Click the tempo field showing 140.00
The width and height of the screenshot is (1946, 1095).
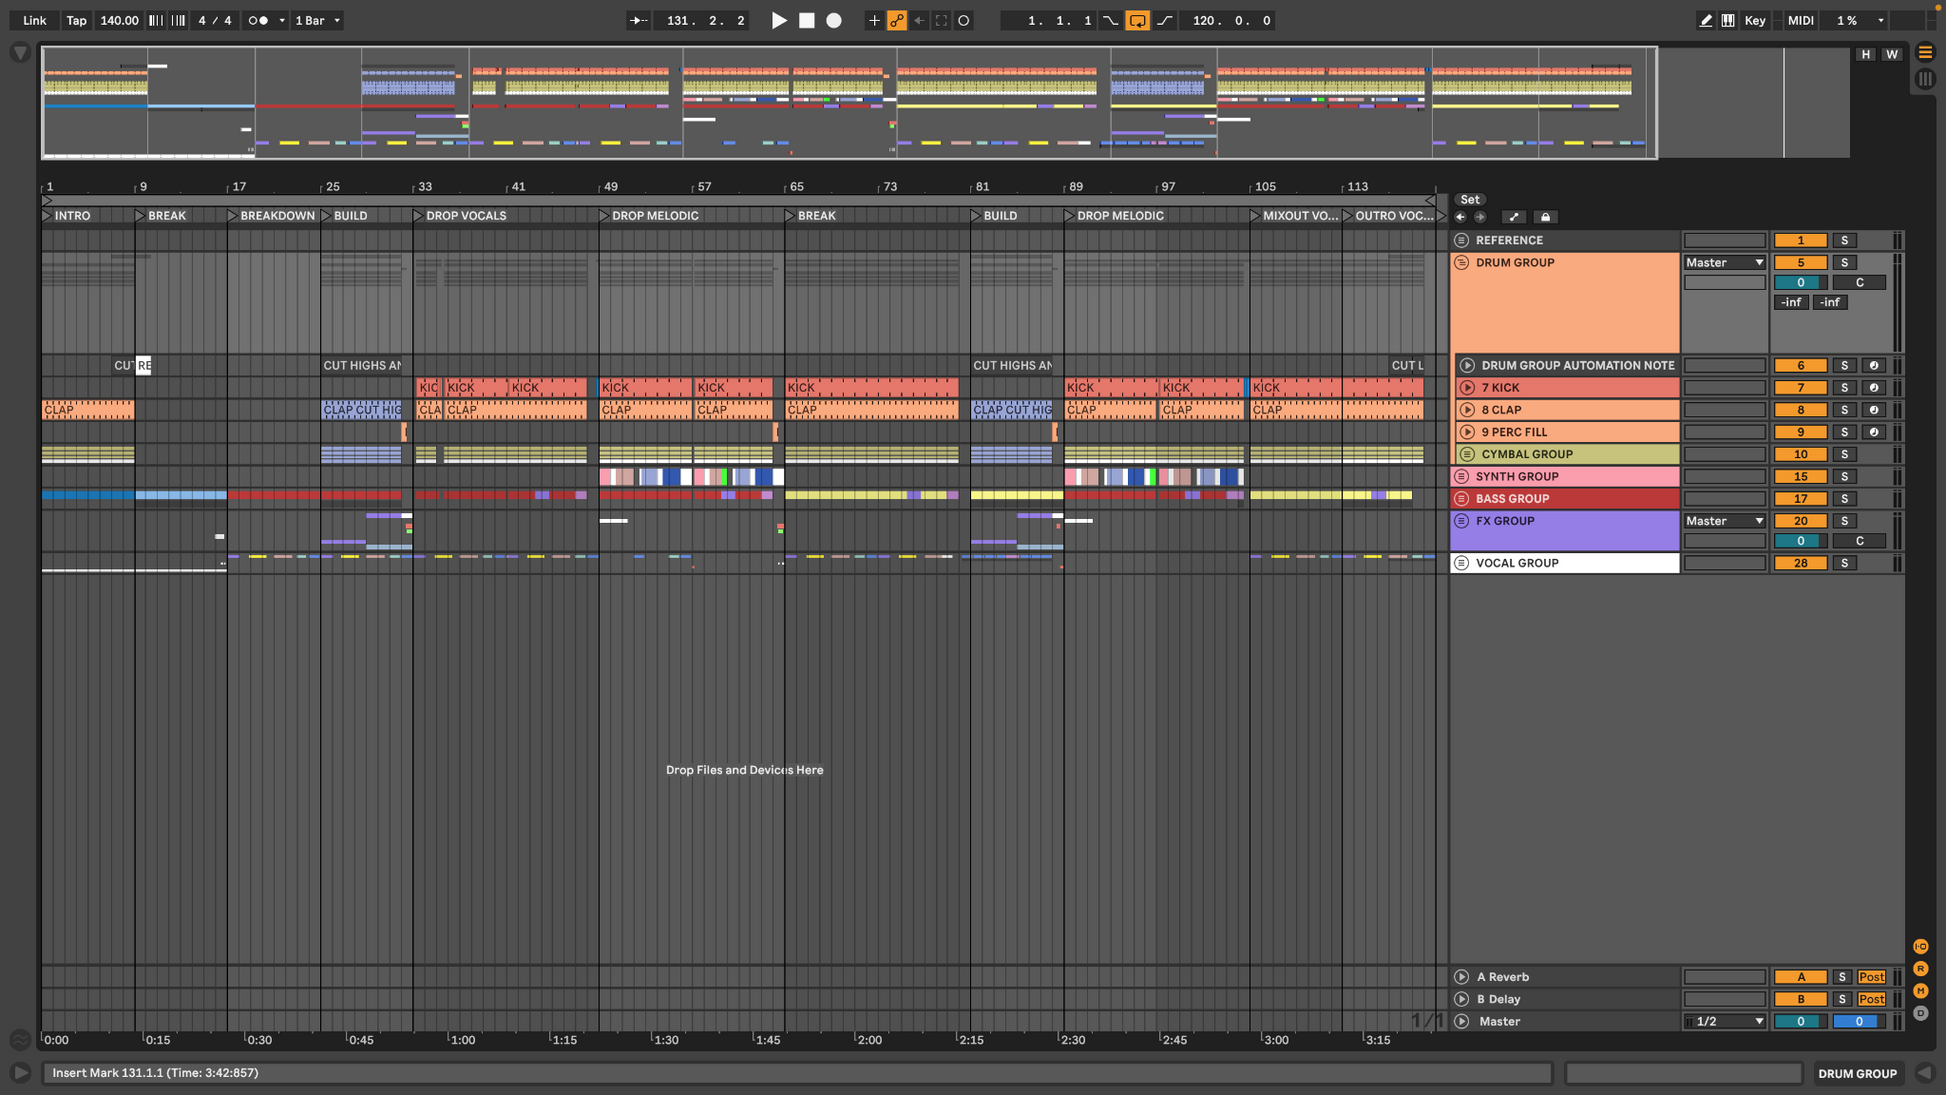pos(119,20)
